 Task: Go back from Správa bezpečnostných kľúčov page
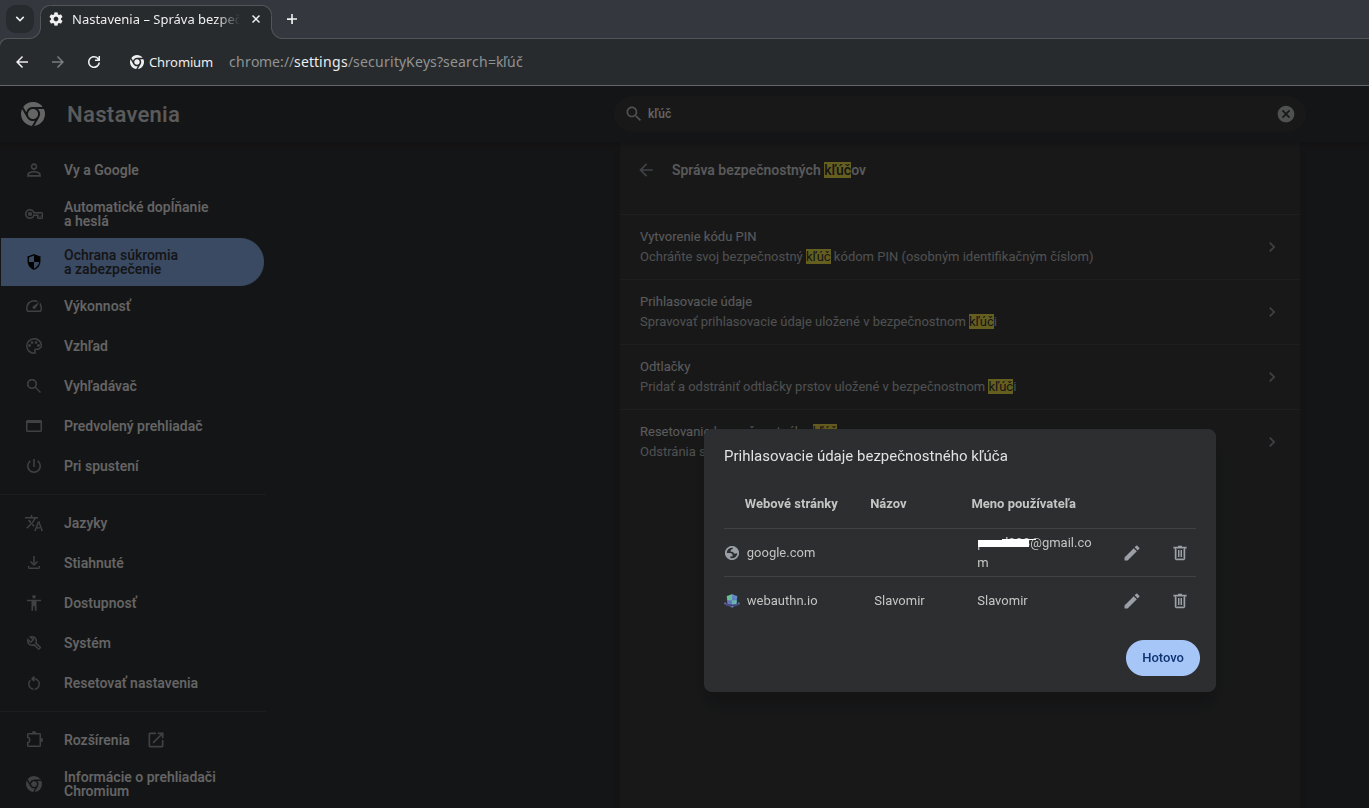[x=647, y=170]
